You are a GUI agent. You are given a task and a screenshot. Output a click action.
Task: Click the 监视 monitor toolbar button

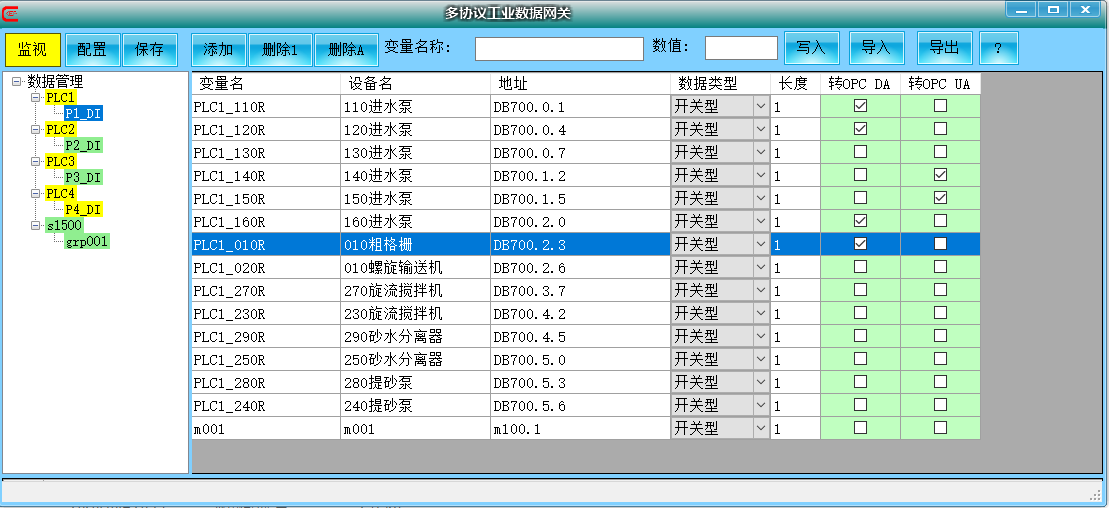tap(33, 49)
